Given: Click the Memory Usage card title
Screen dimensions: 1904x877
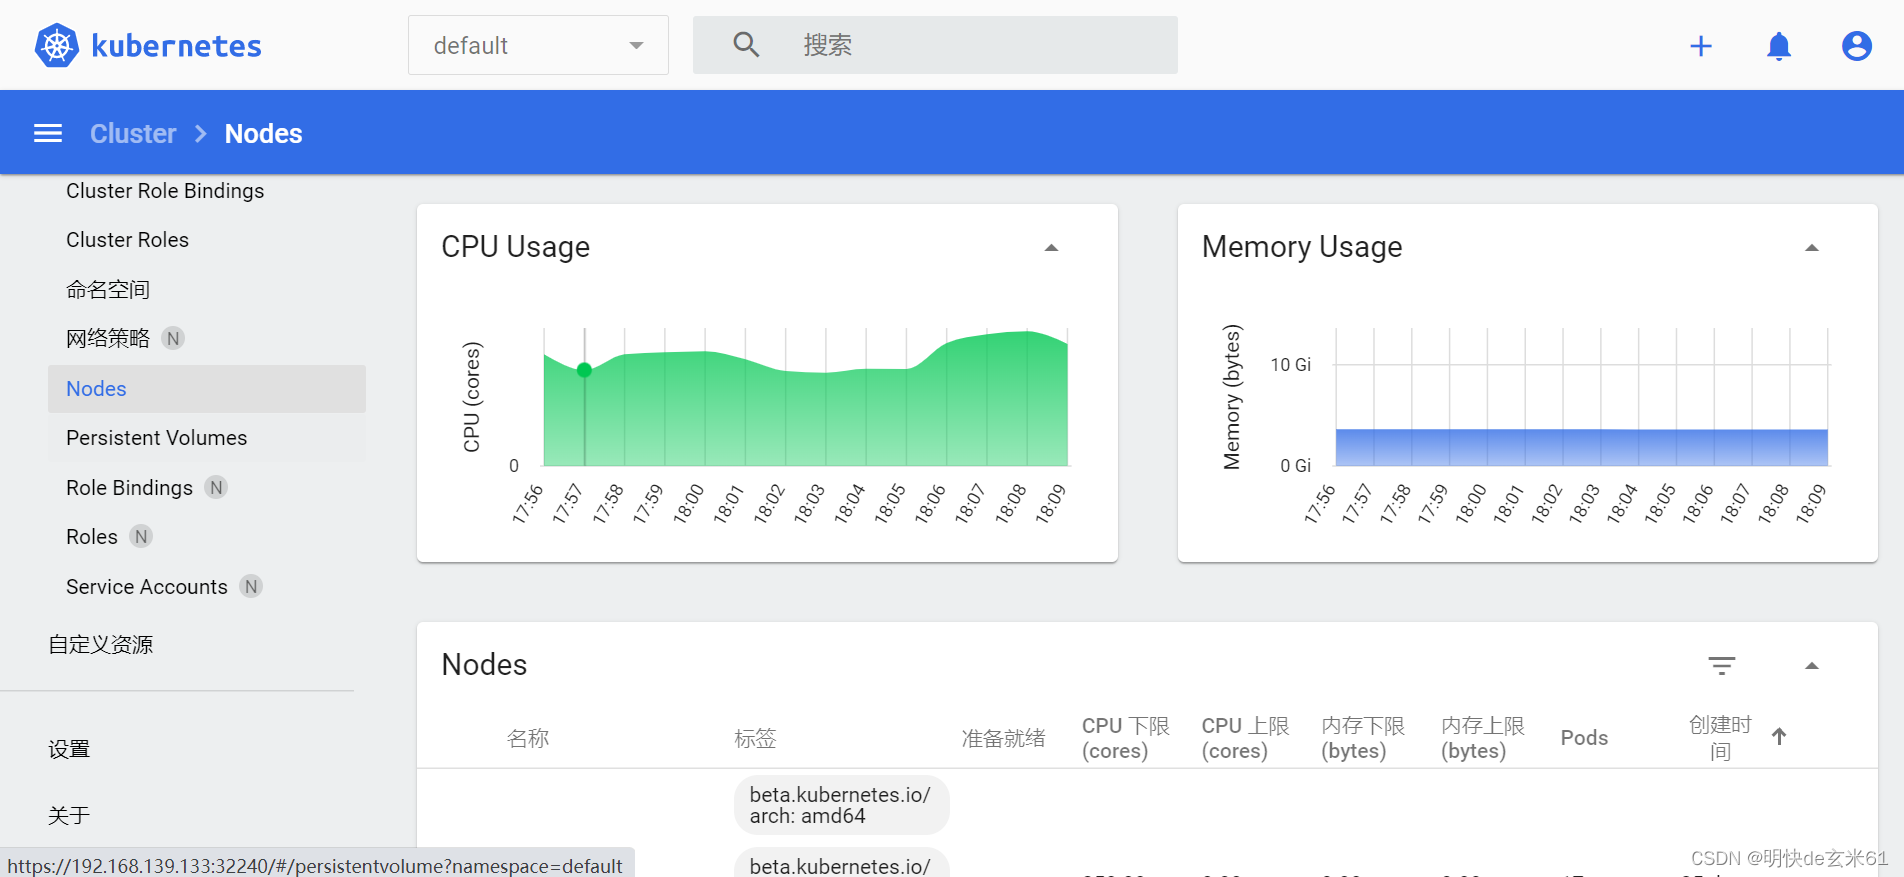Looking at the screenshot, I should coord(1302,247).
